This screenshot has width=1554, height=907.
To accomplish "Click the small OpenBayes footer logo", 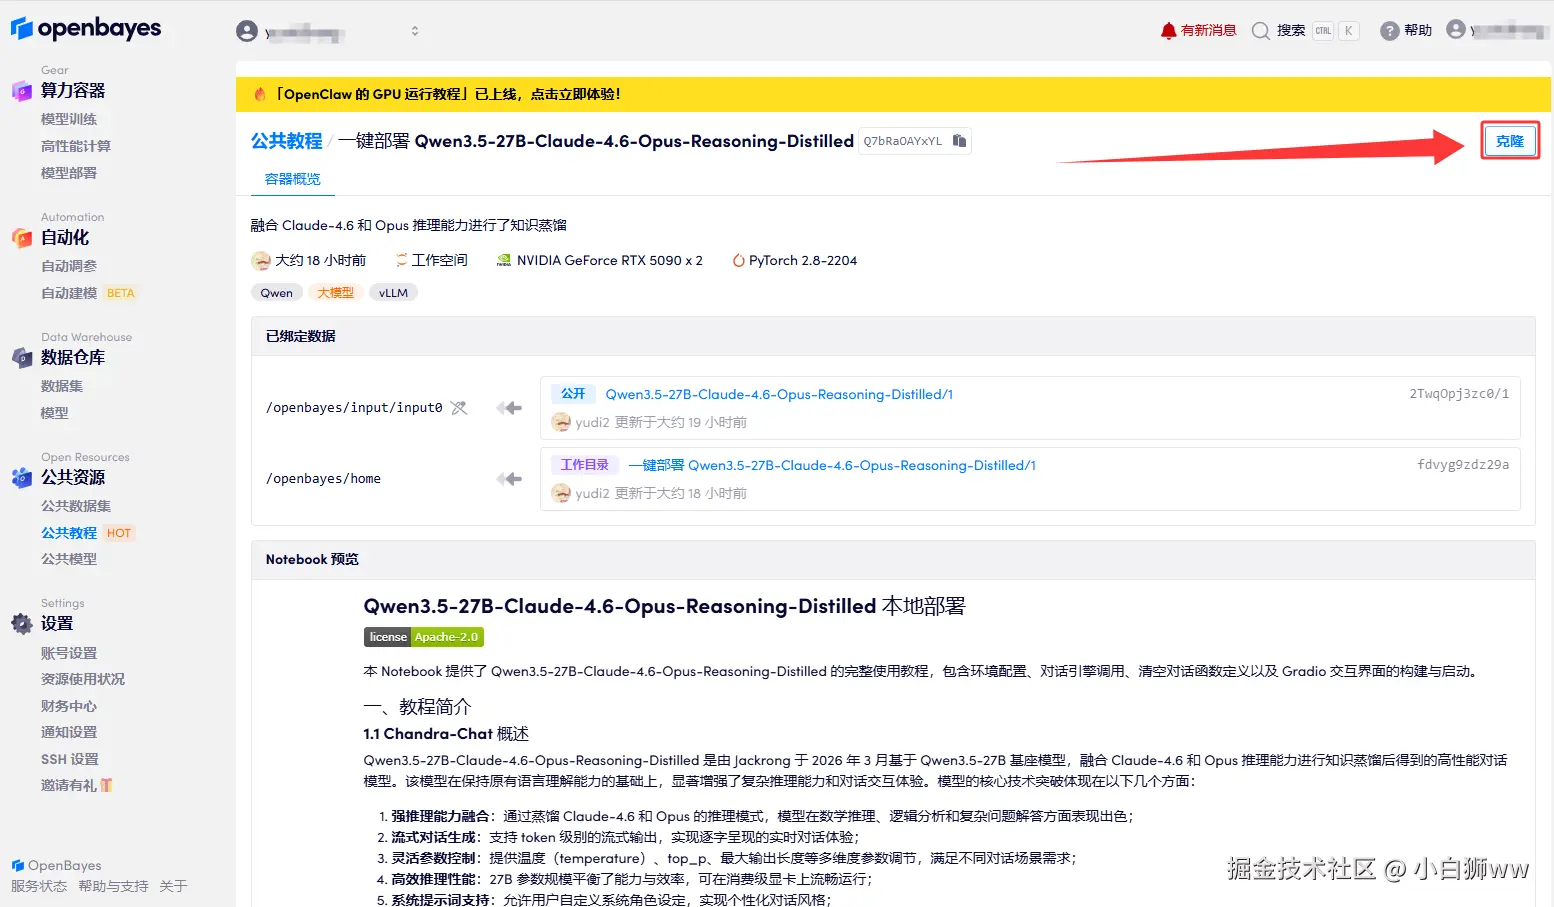I will [17, 865].
